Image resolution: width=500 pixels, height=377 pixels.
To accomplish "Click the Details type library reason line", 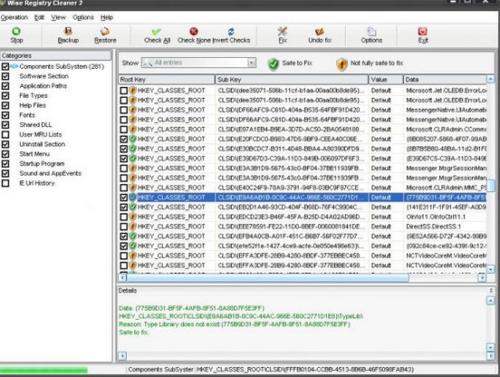I will pos(234,324).
